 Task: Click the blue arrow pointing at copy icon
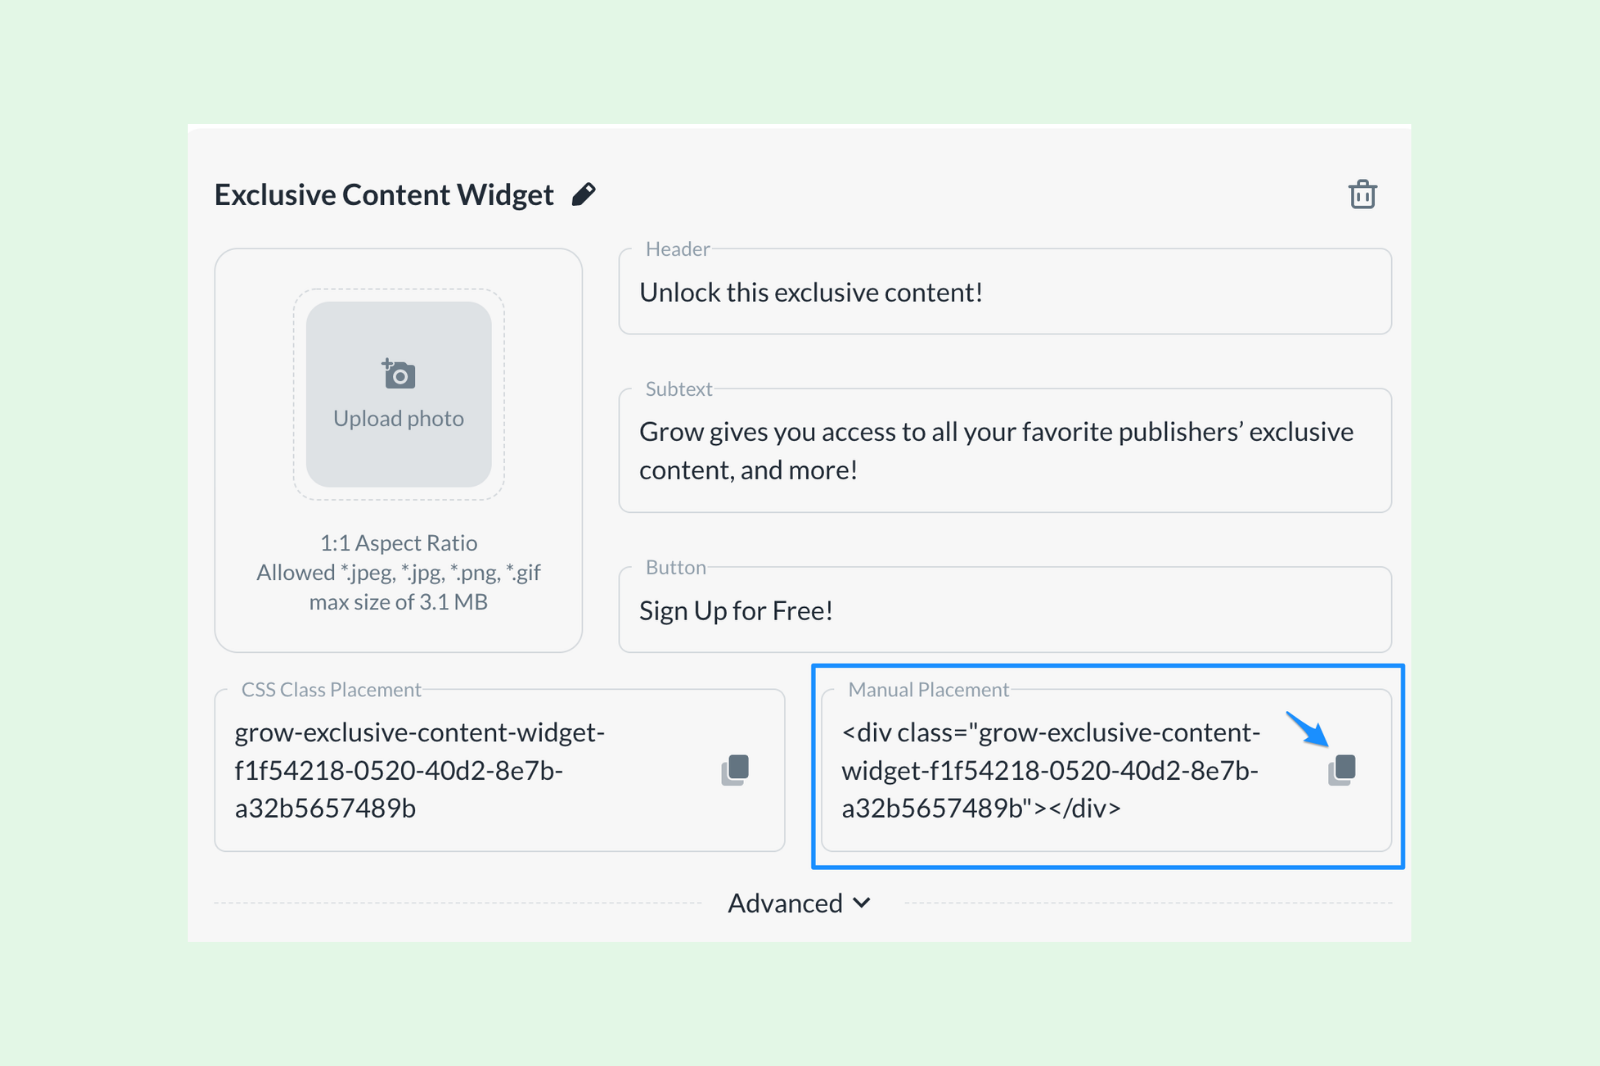pyautogui.click(x=1307, y=729)
